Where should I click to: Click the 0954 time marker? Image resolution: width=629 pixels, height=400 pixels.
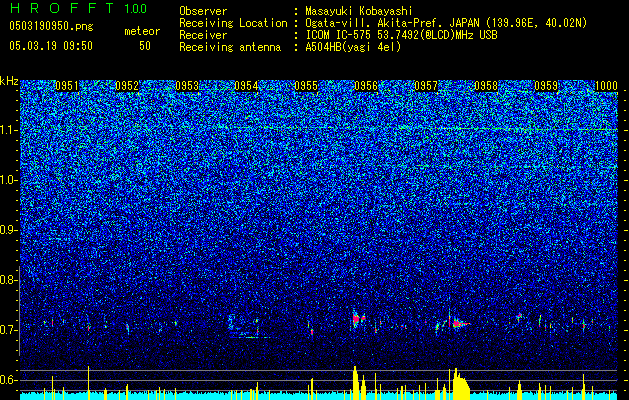[x=246, y=86]
